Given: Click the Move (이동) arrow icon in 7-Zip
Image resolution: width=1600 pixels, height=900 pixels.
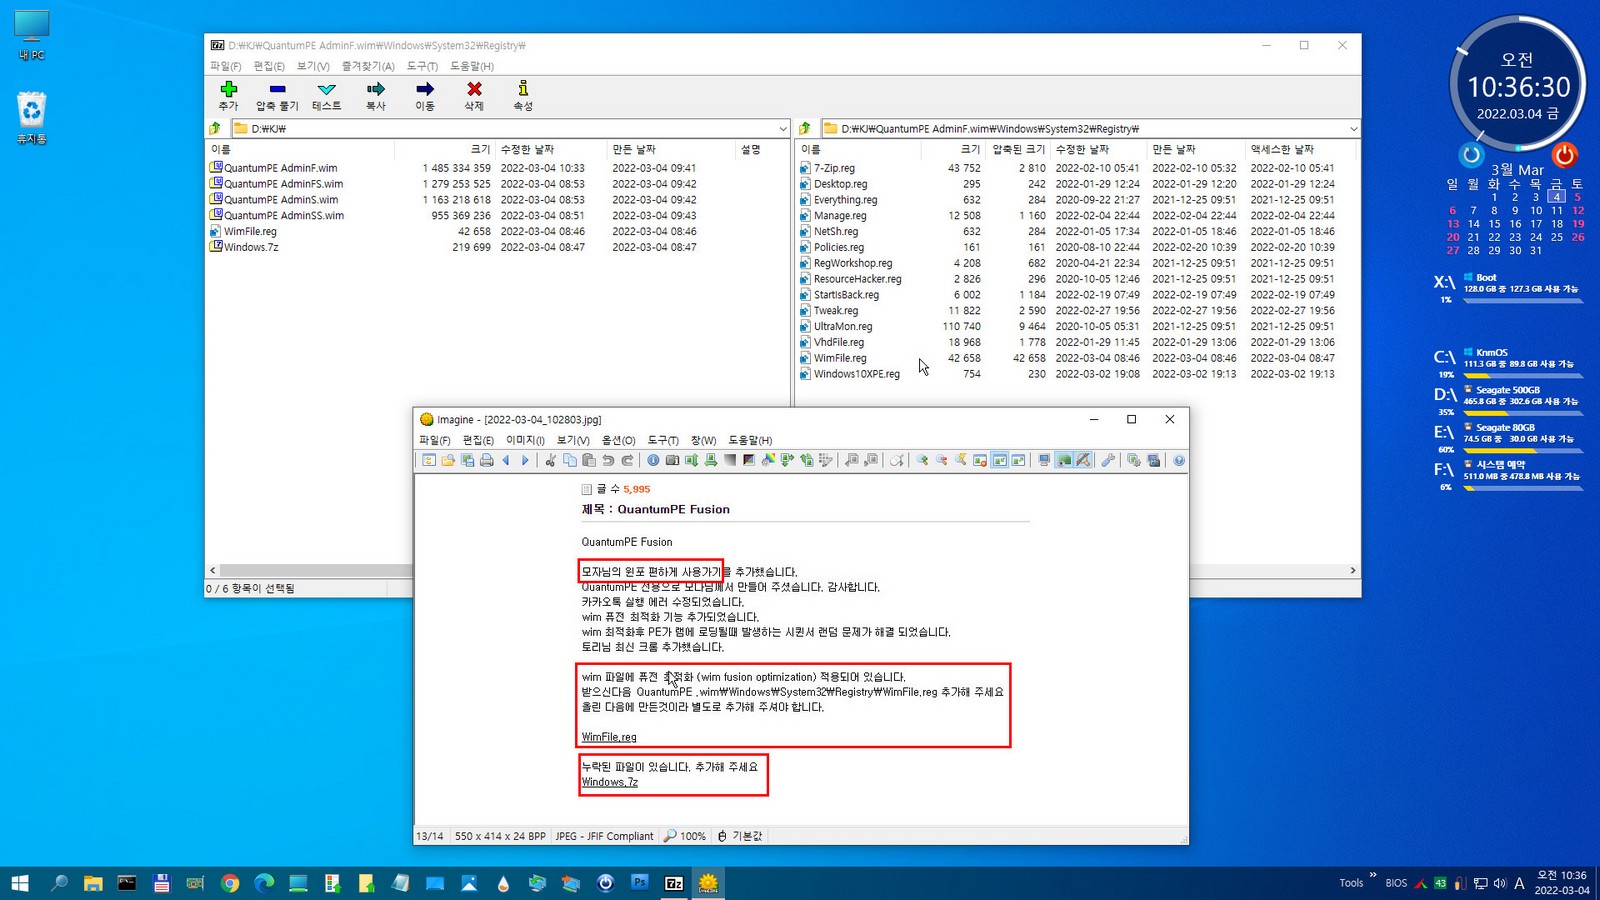Looking at the screenshot, I should (x=425, y=89).
